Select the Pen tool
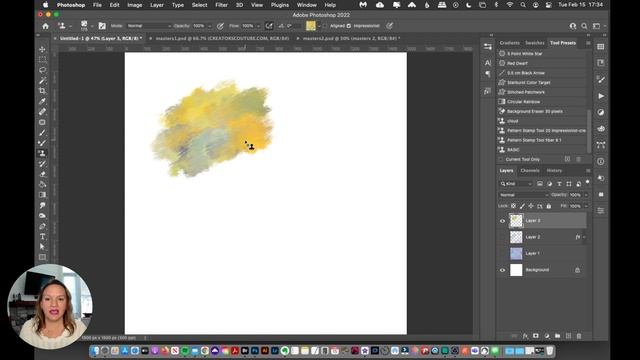The image size is (640, 360). click(42, 226)
